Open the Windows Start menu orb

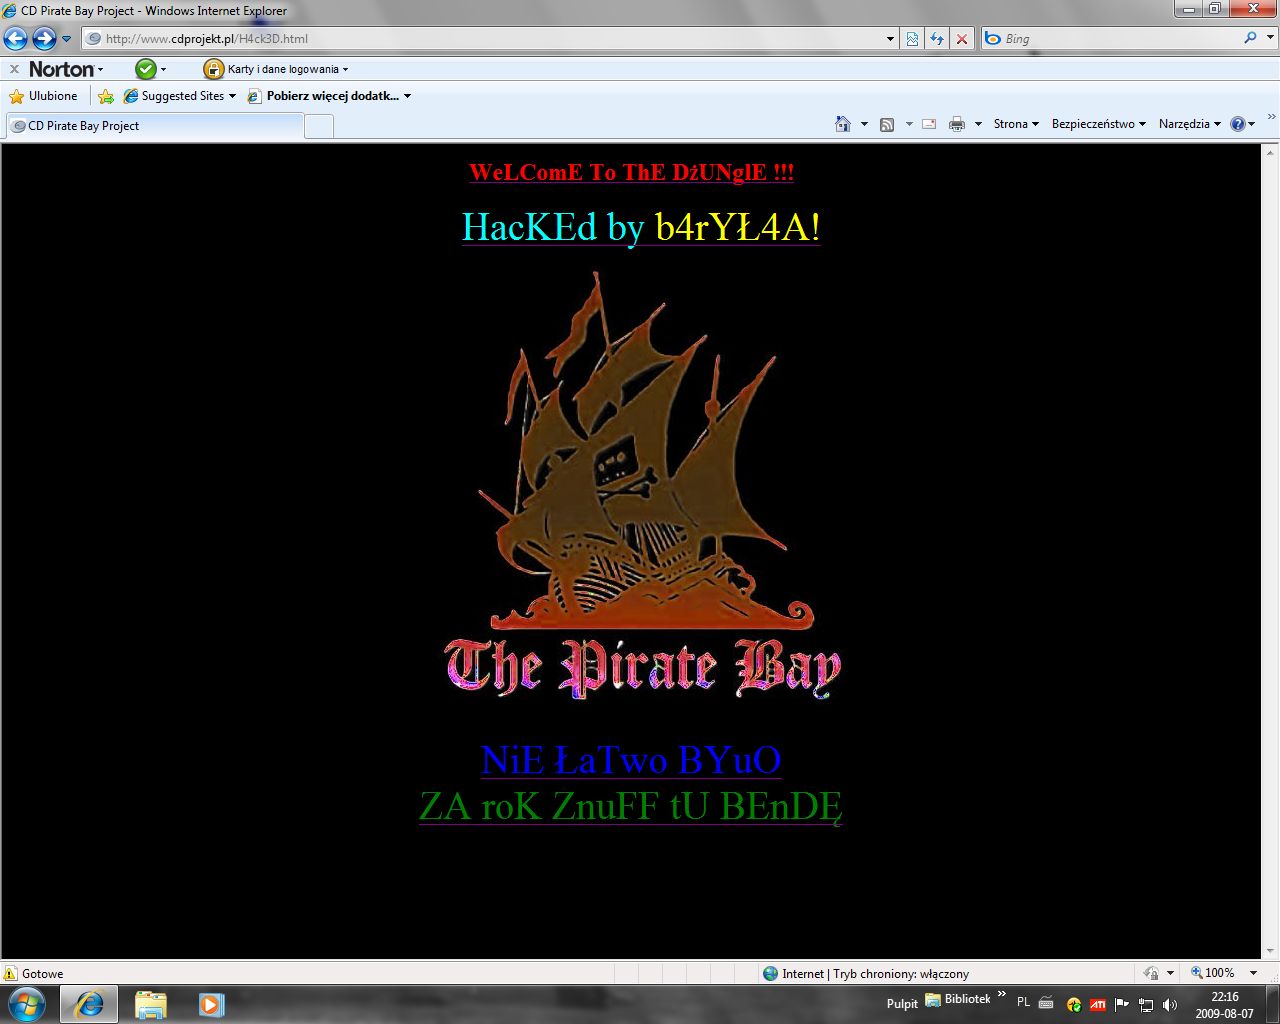coord(27,1004)
